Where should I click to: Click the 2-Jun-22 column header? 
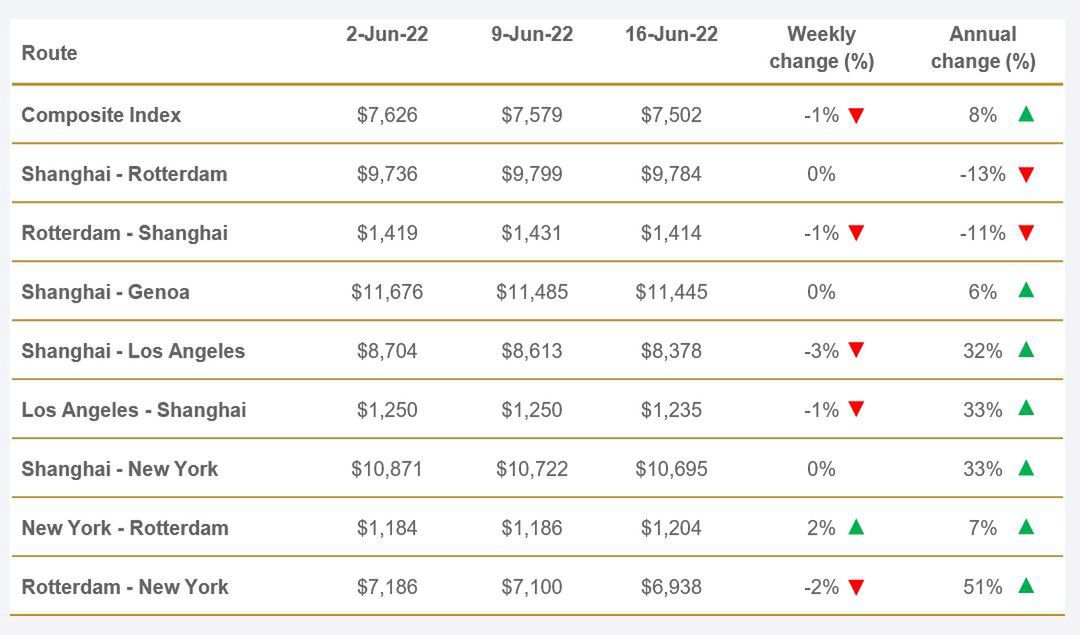pos(387,34)
